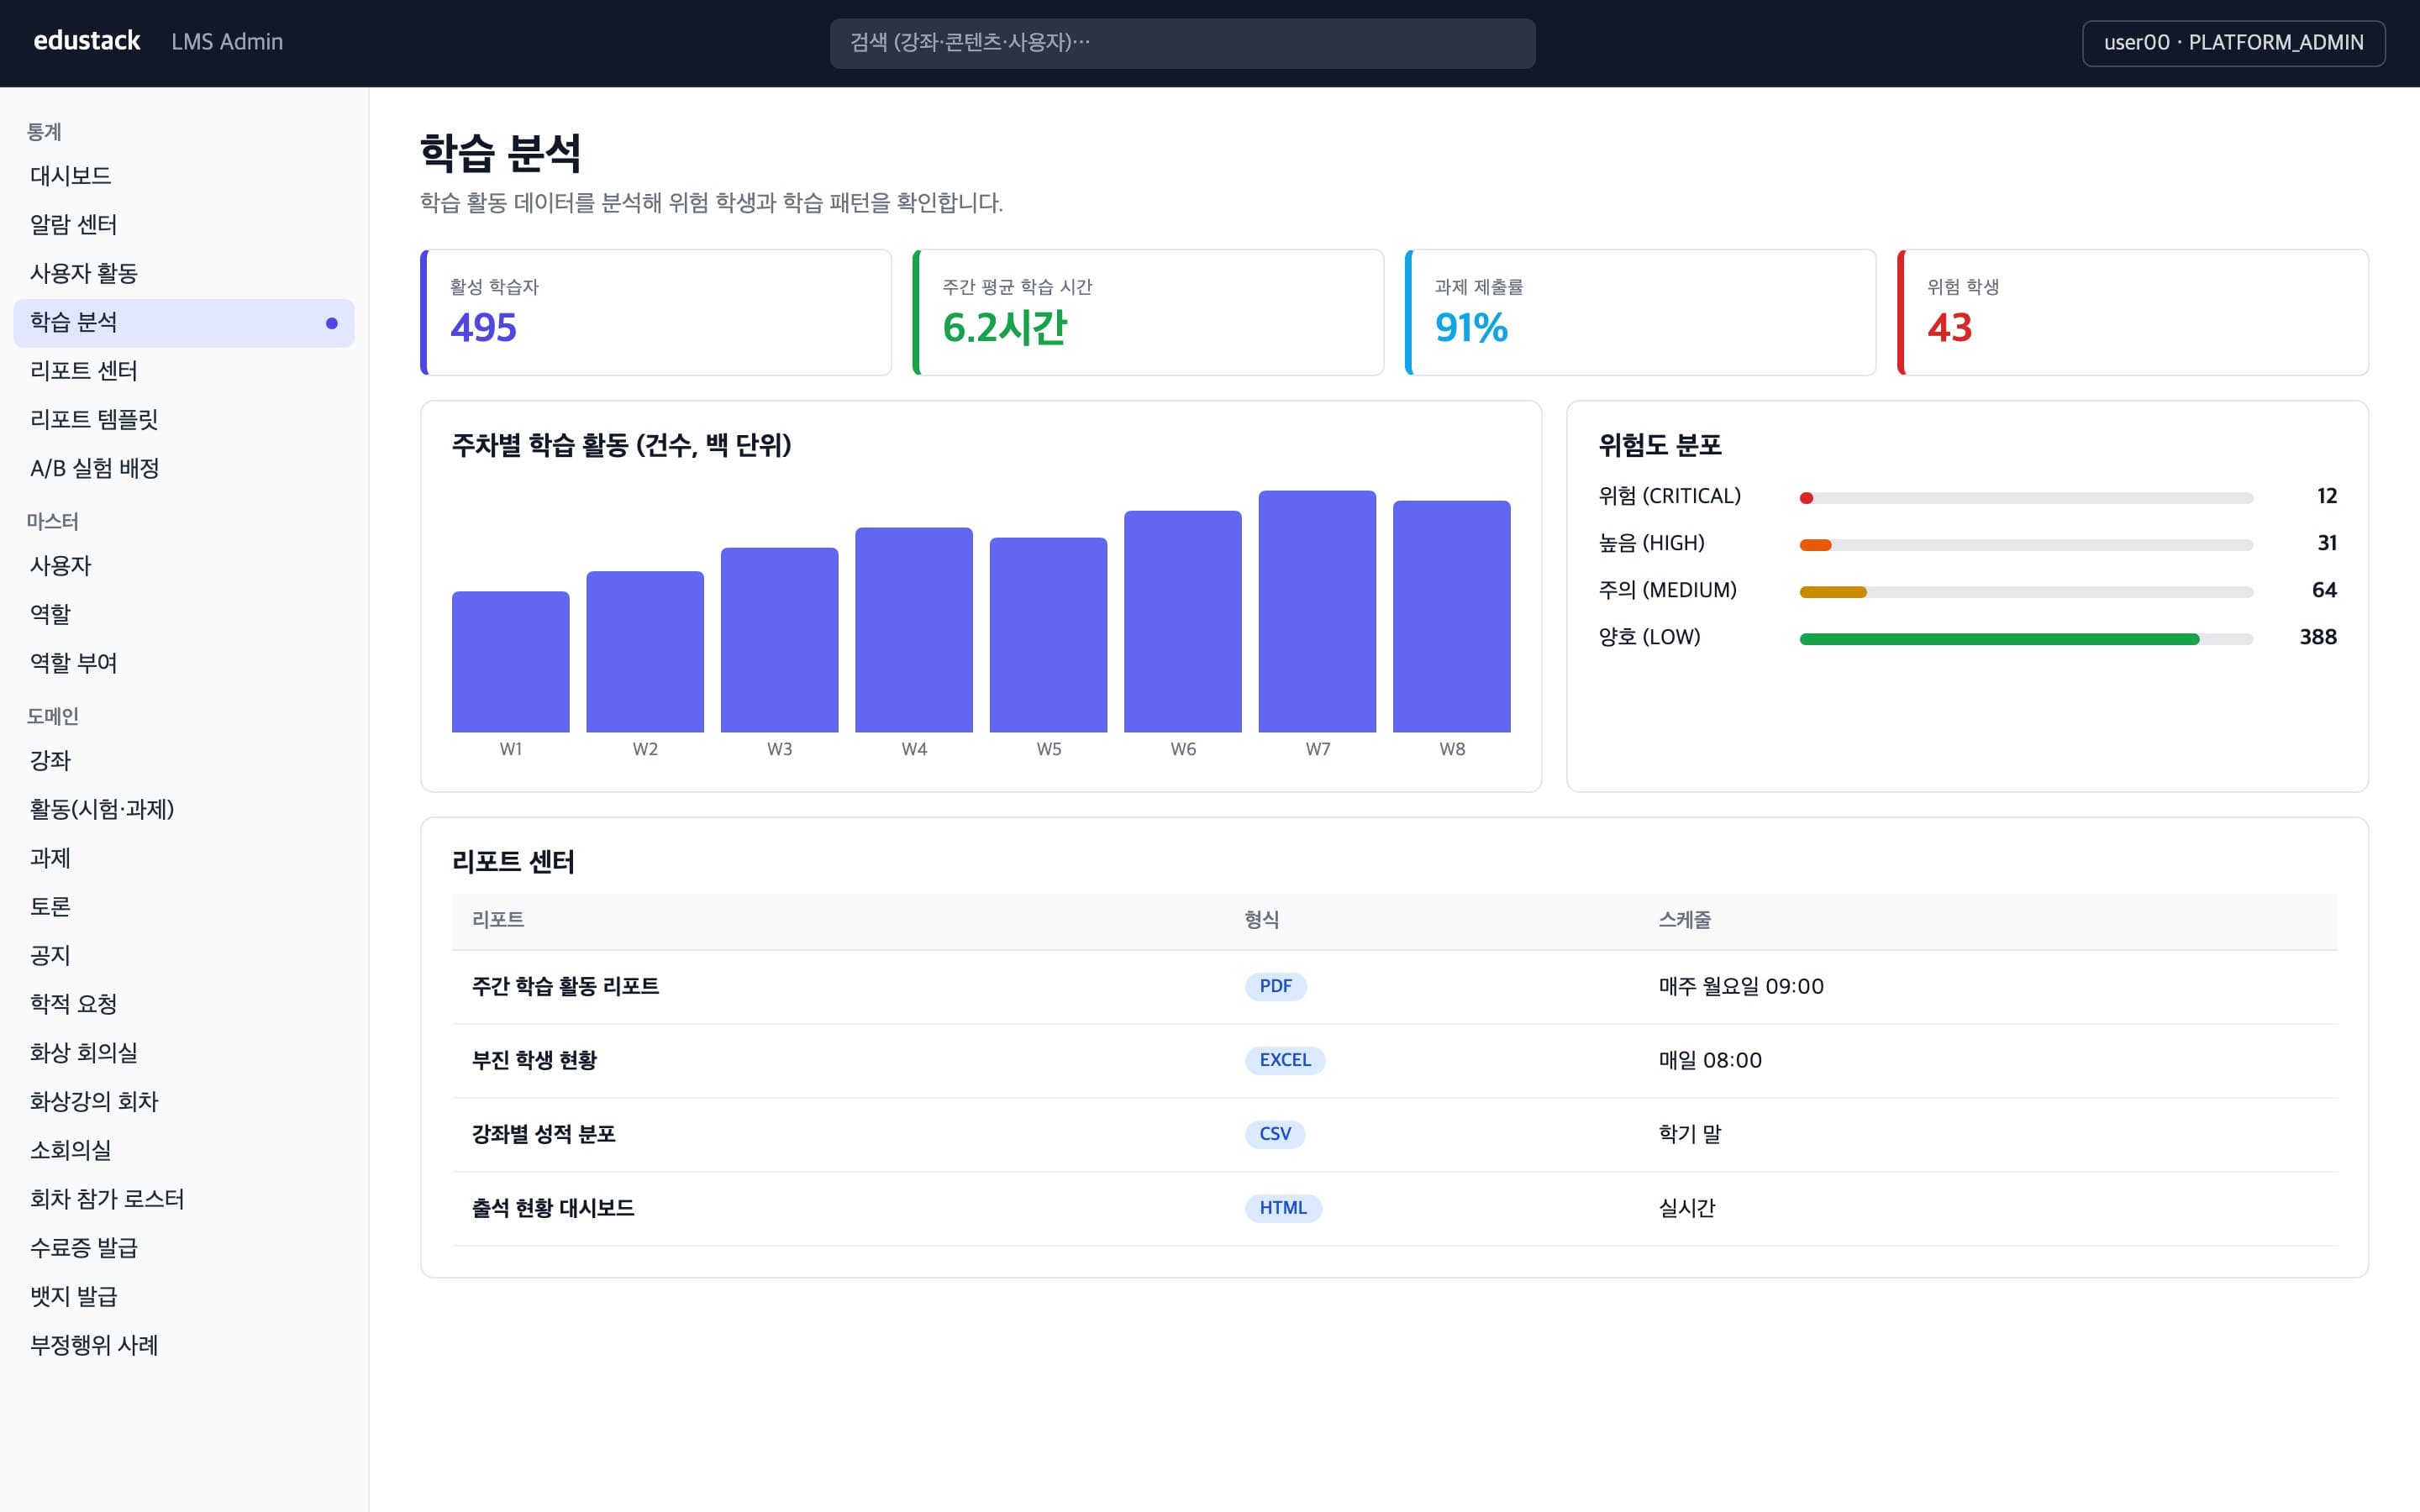The height and width of the screenshot is (1512, 2420).
Task: Select 사용자 활동 menu item
Action: pos(184,273)
